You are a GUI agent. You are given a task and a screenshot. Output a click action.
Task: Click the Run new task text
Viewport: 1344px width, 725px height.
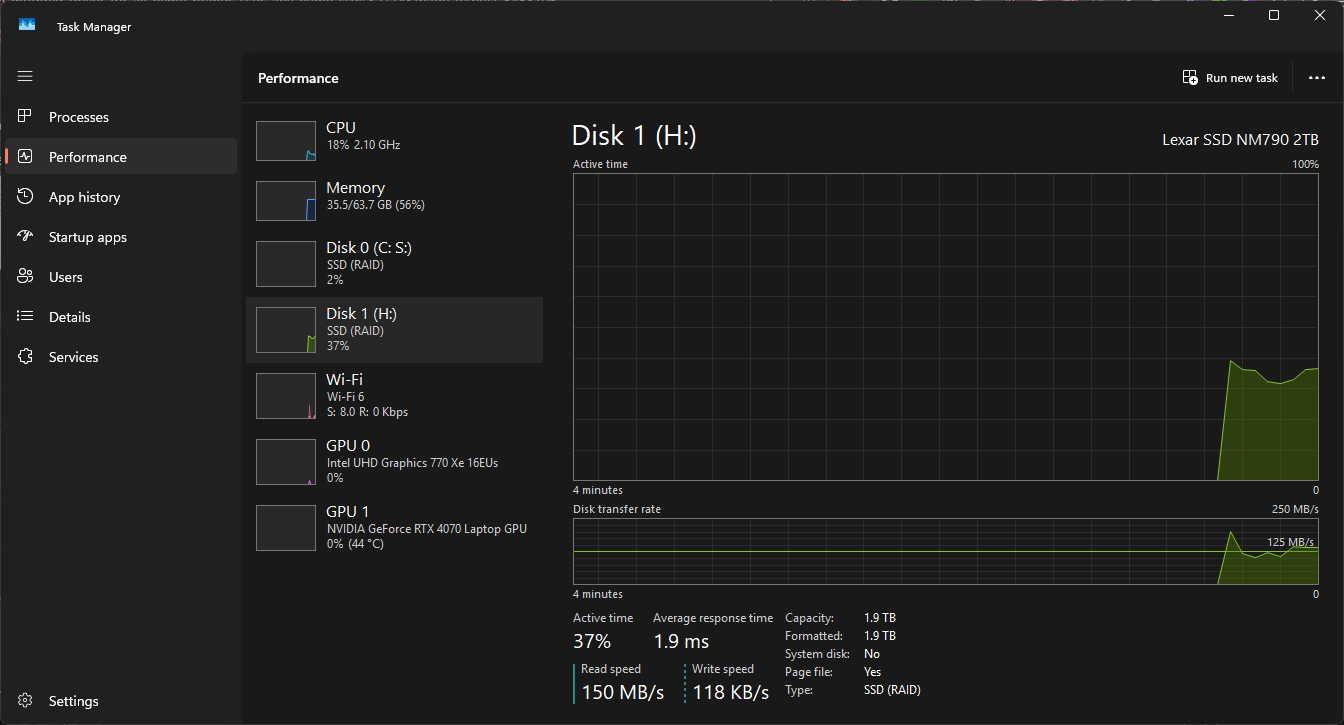tap(1242, 78)
